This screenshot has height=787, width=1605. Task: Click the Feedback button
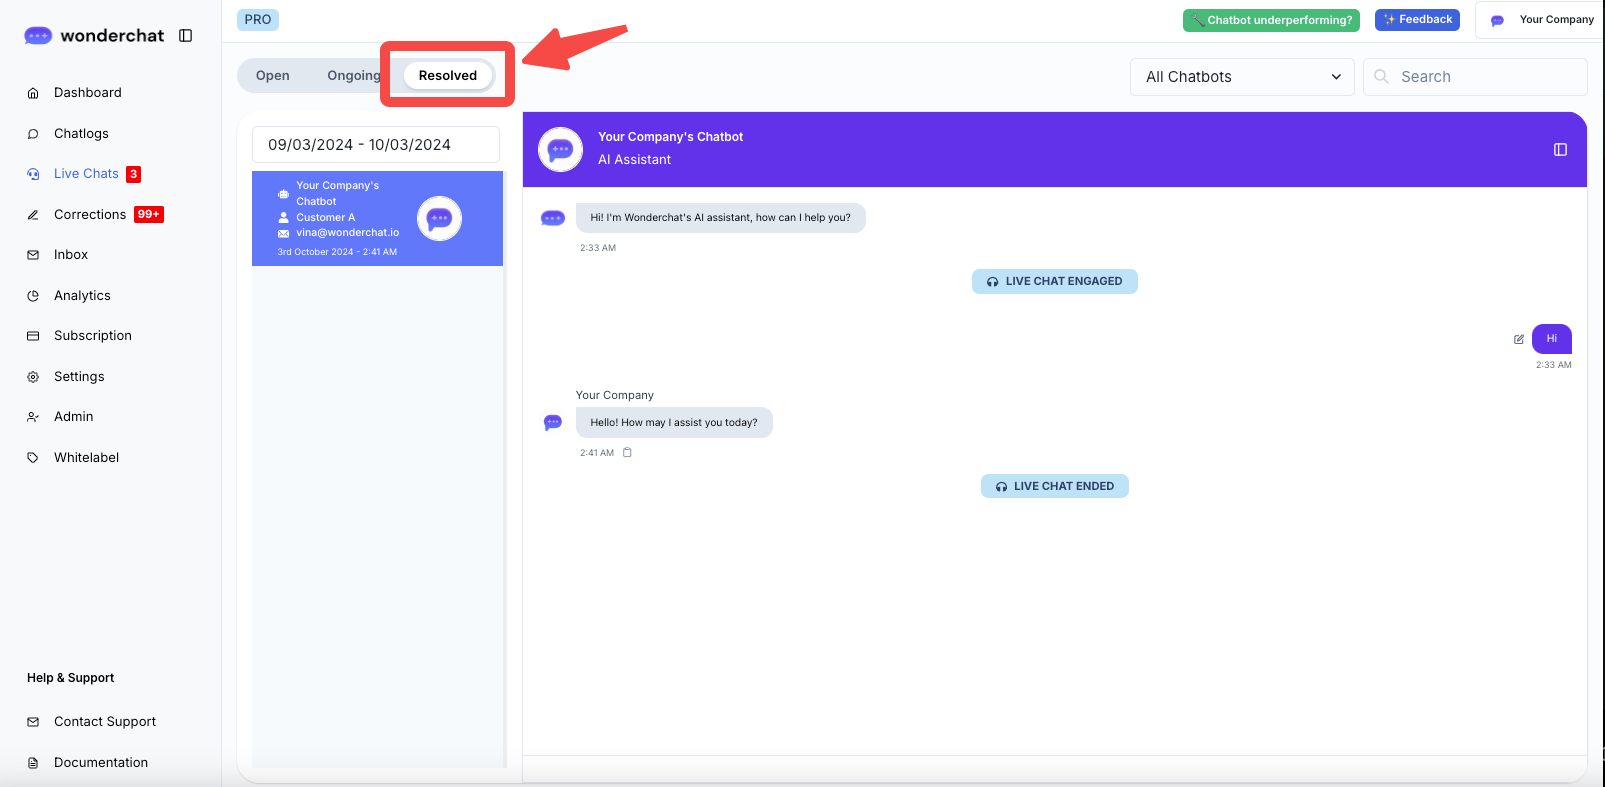pyautogui.click(x=1417, y=20)
